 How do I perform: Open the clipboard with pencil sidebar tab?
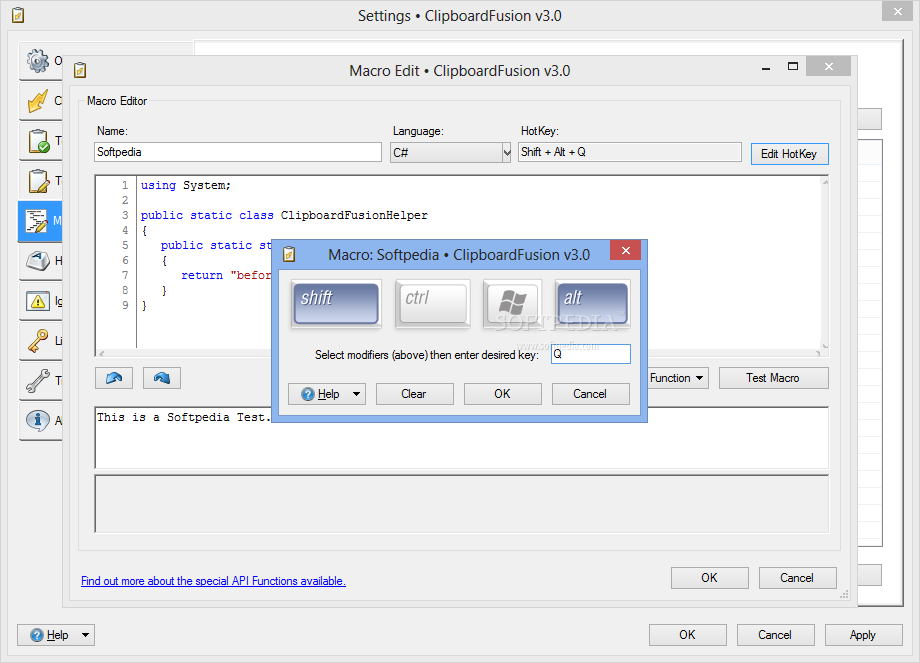tap(40, 181)
